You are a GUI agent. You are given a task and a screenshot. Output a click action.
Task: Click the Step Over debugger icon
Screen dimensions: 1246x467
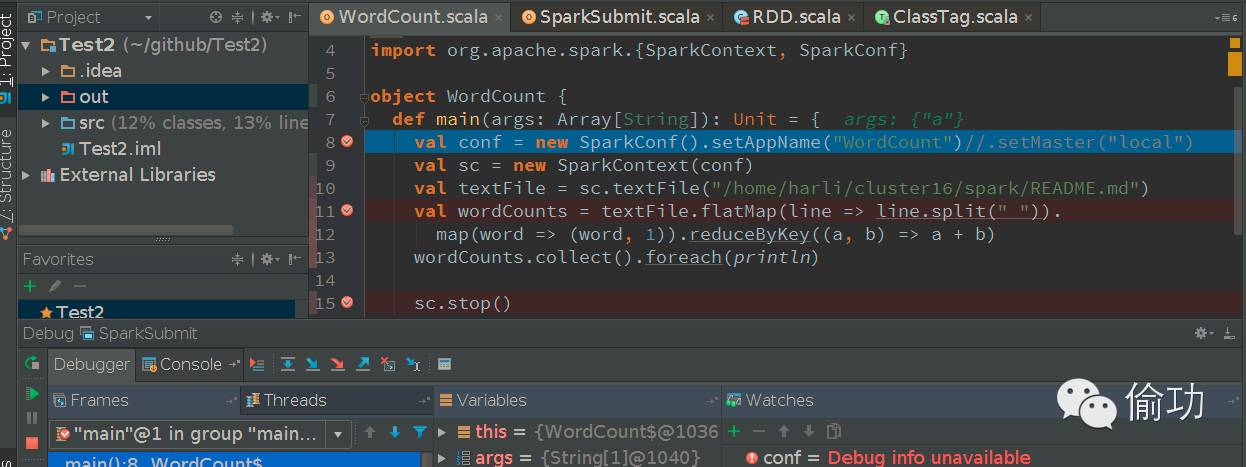[x=288, y=364]
